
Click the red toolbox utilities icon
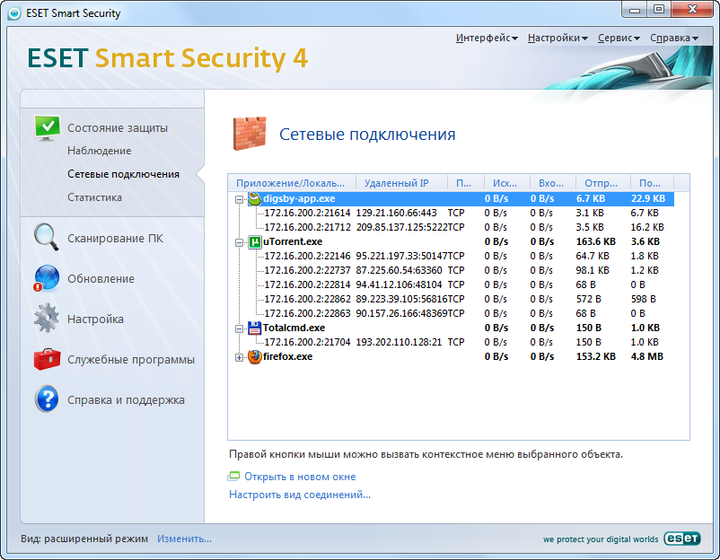point(47,359)
